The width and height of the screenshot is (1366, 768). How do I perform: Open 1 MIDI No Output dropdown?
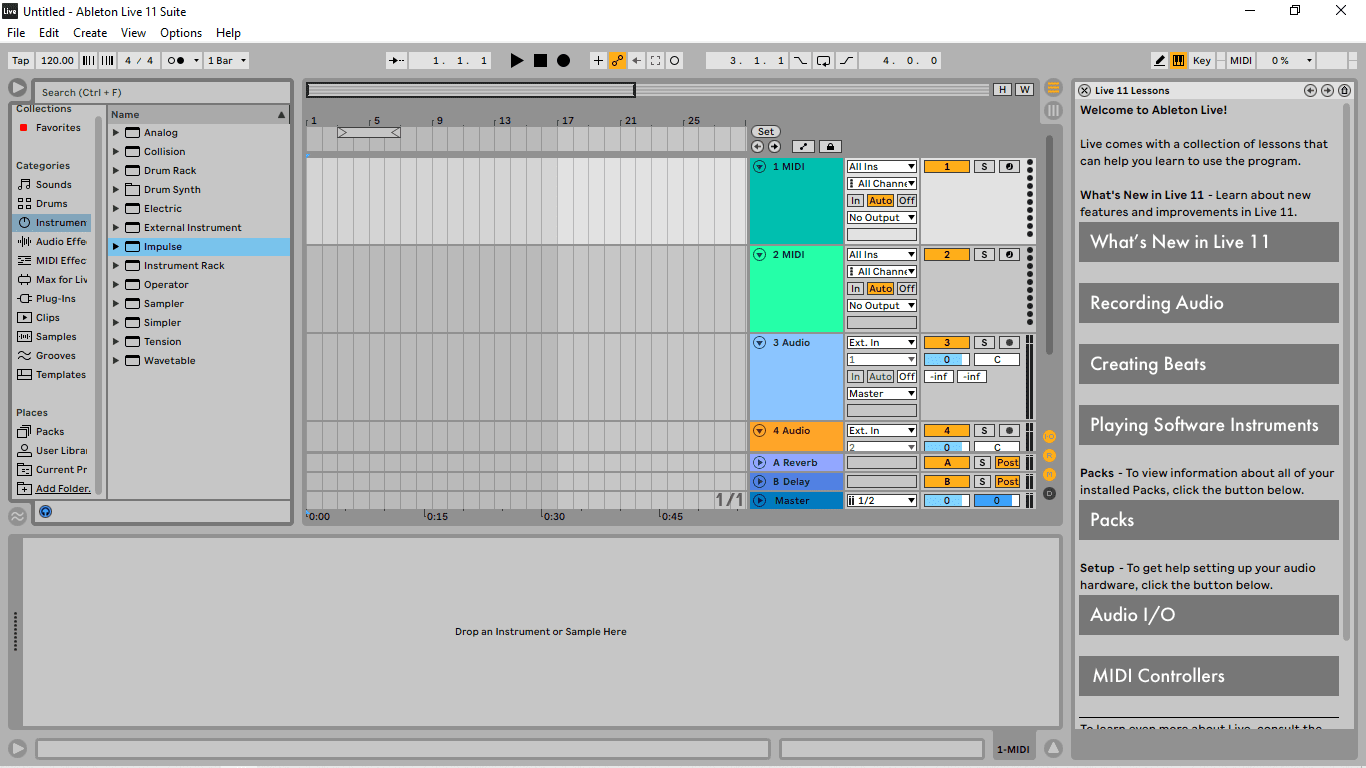[882, 218]
